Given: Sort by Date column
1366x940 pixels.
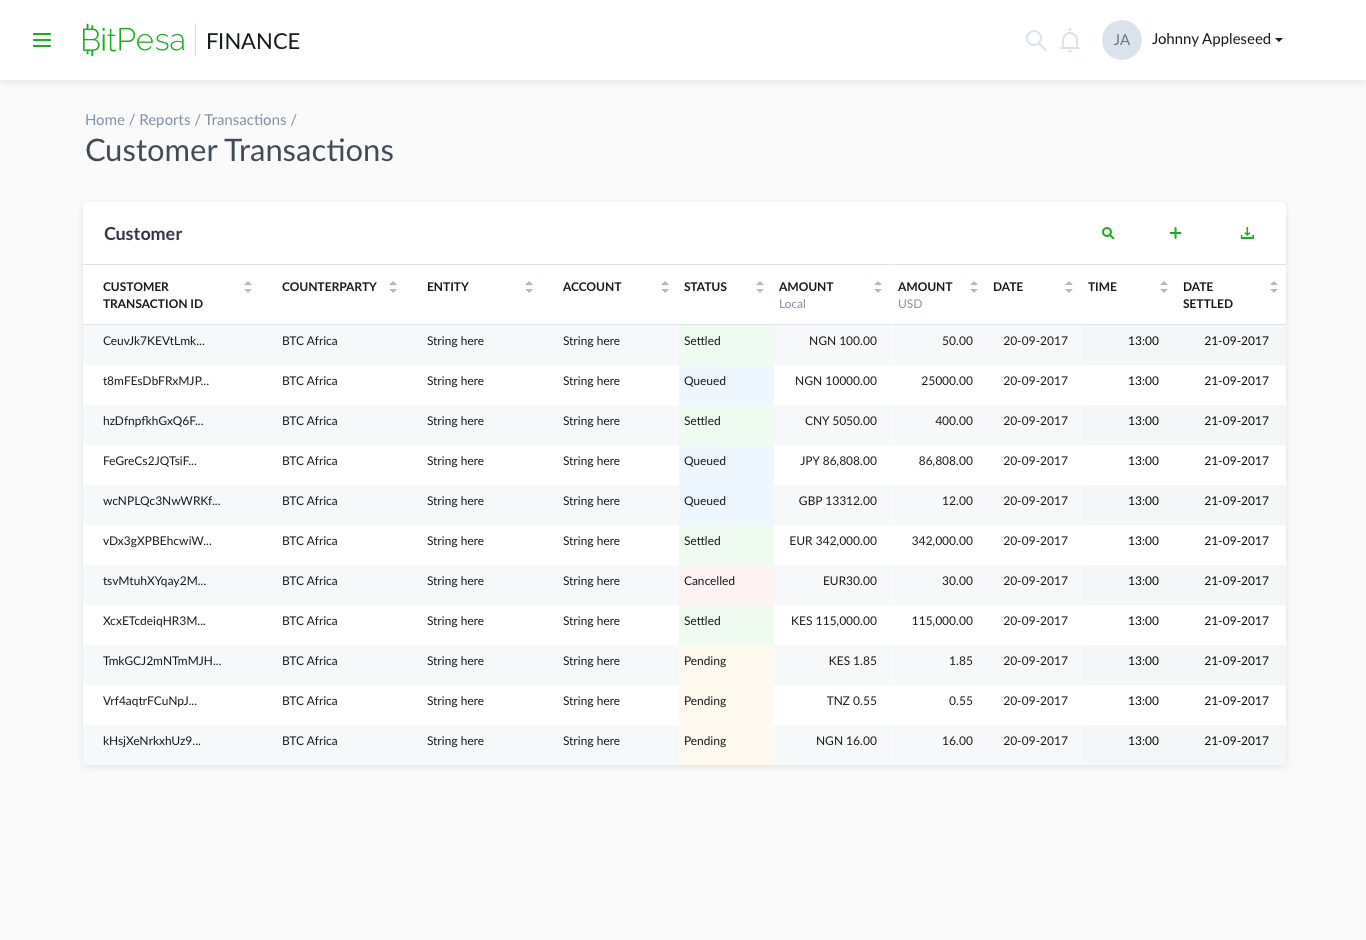Looking at the screenshot, I should (x=1069, y=287).
